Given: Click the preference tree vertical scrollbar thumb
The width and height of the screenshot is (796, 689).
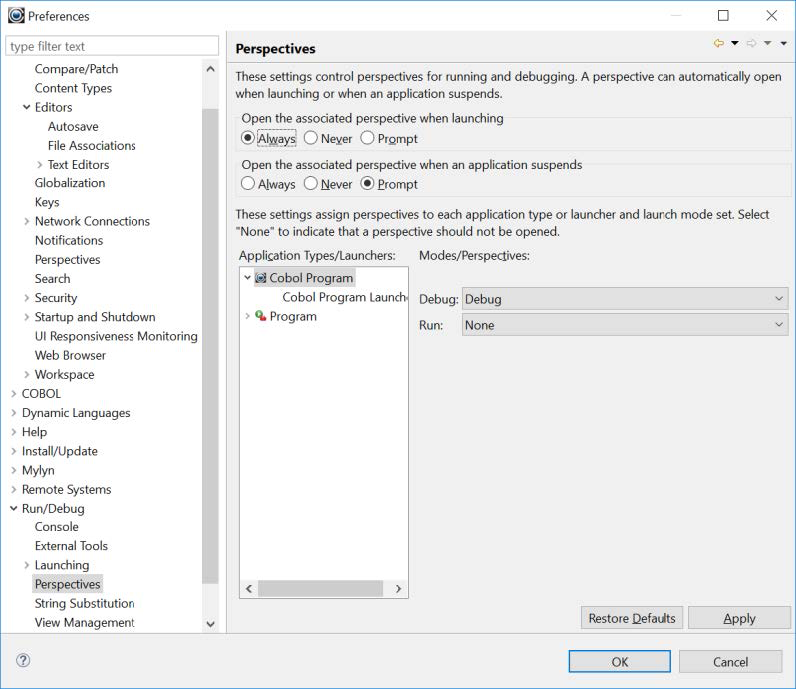Looking at the screenshot, I should (210, 346).
